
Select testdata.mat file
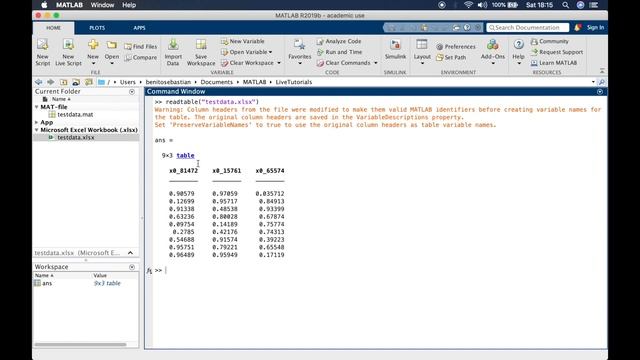75,115
